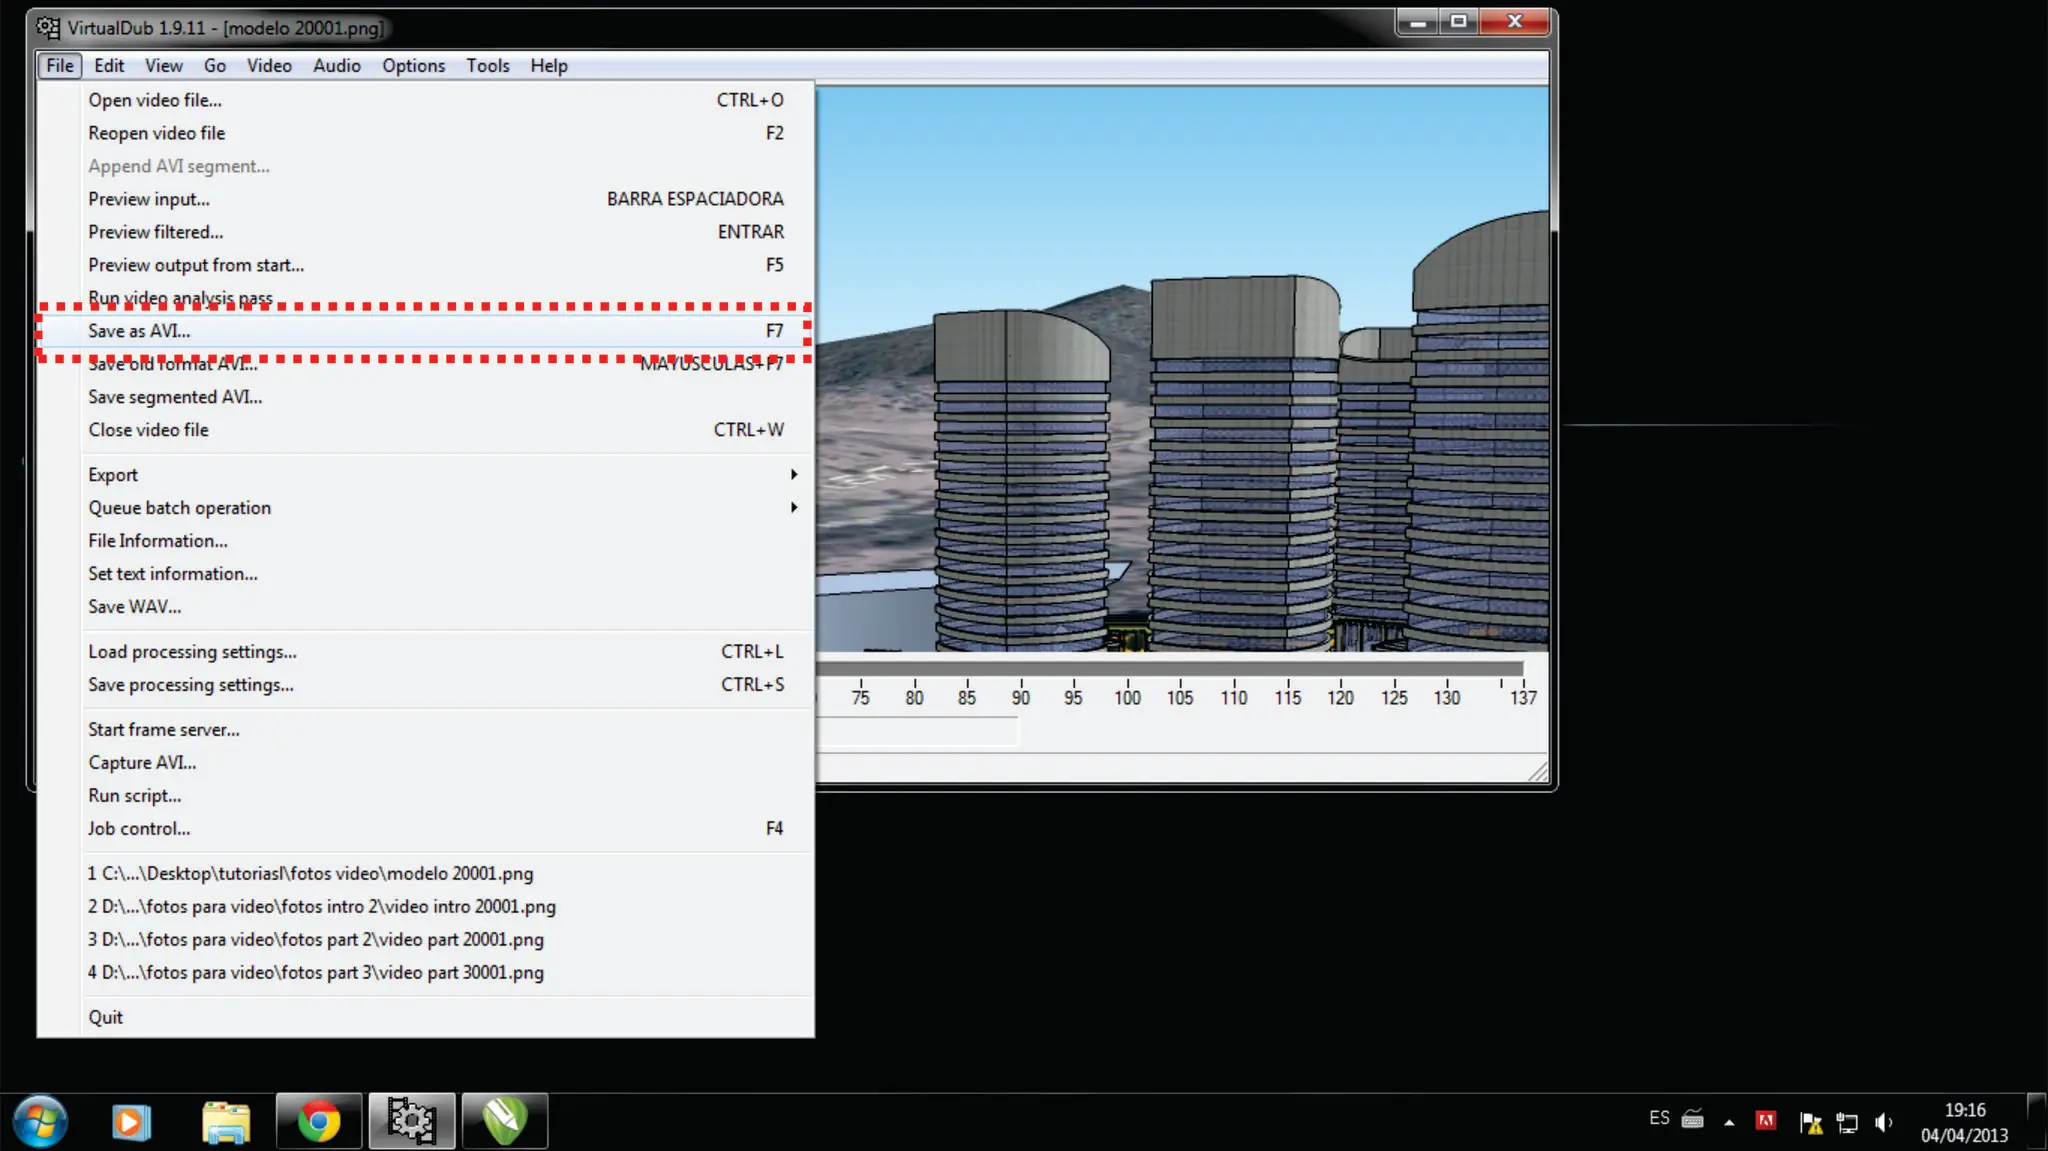Open the green pen app on taskbar

pyautogui.click(x=505, y=1122)
